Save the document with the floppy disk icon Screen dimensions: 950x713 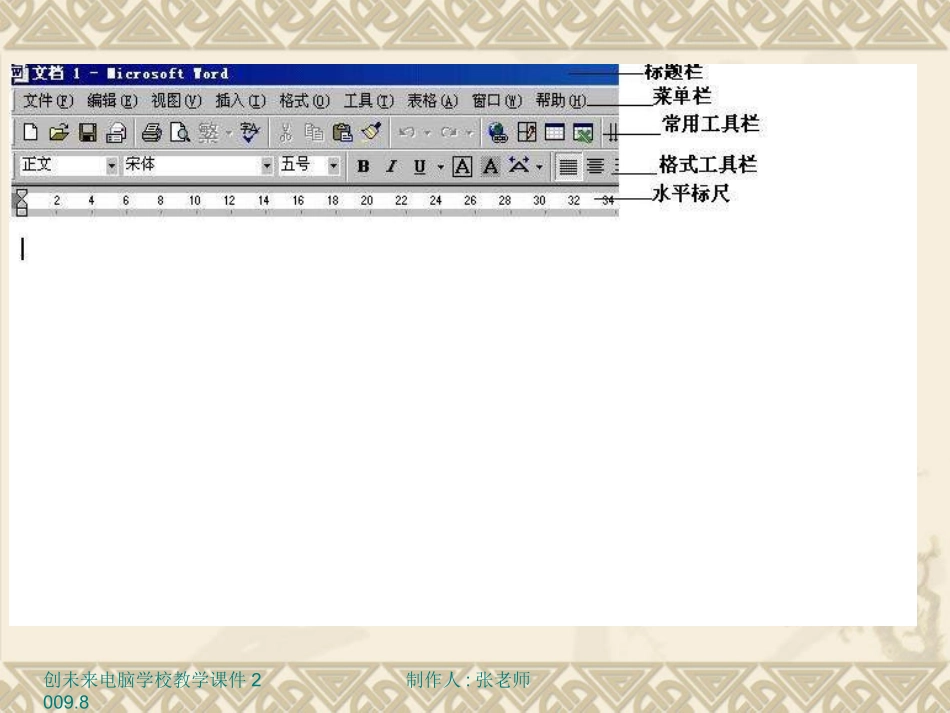tap(88, 132)
